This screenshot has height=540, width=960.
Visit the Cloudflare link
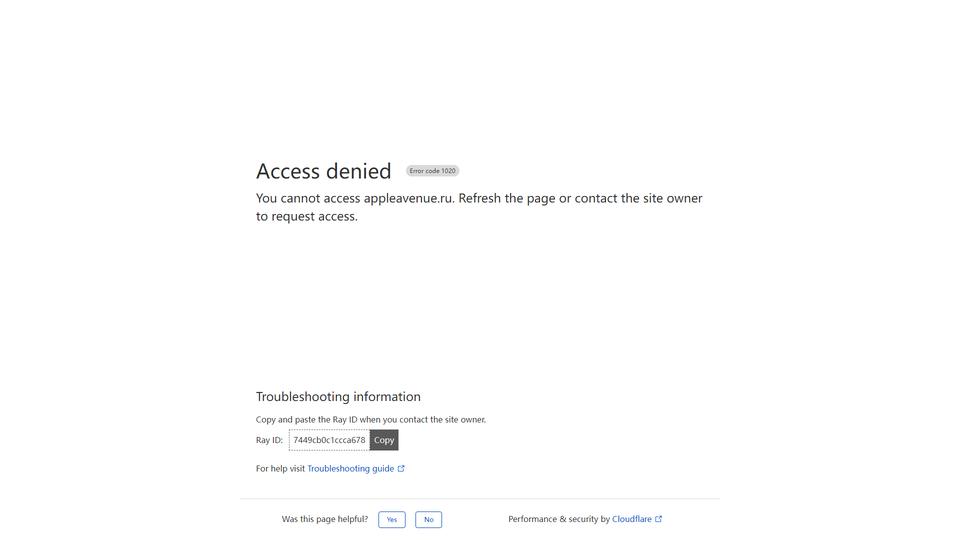632,519
